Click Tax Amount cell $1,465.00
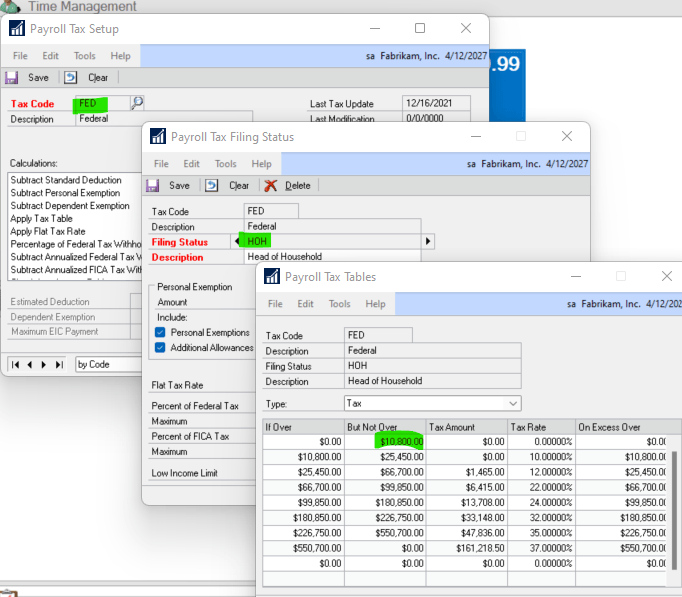 (x=467, y=472)
